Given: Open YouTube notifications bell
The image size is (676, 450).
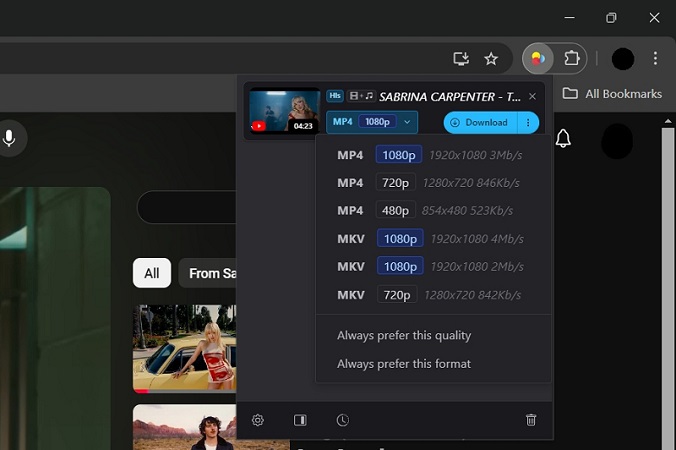Looking at the screenshot, I should coord(563,138).
